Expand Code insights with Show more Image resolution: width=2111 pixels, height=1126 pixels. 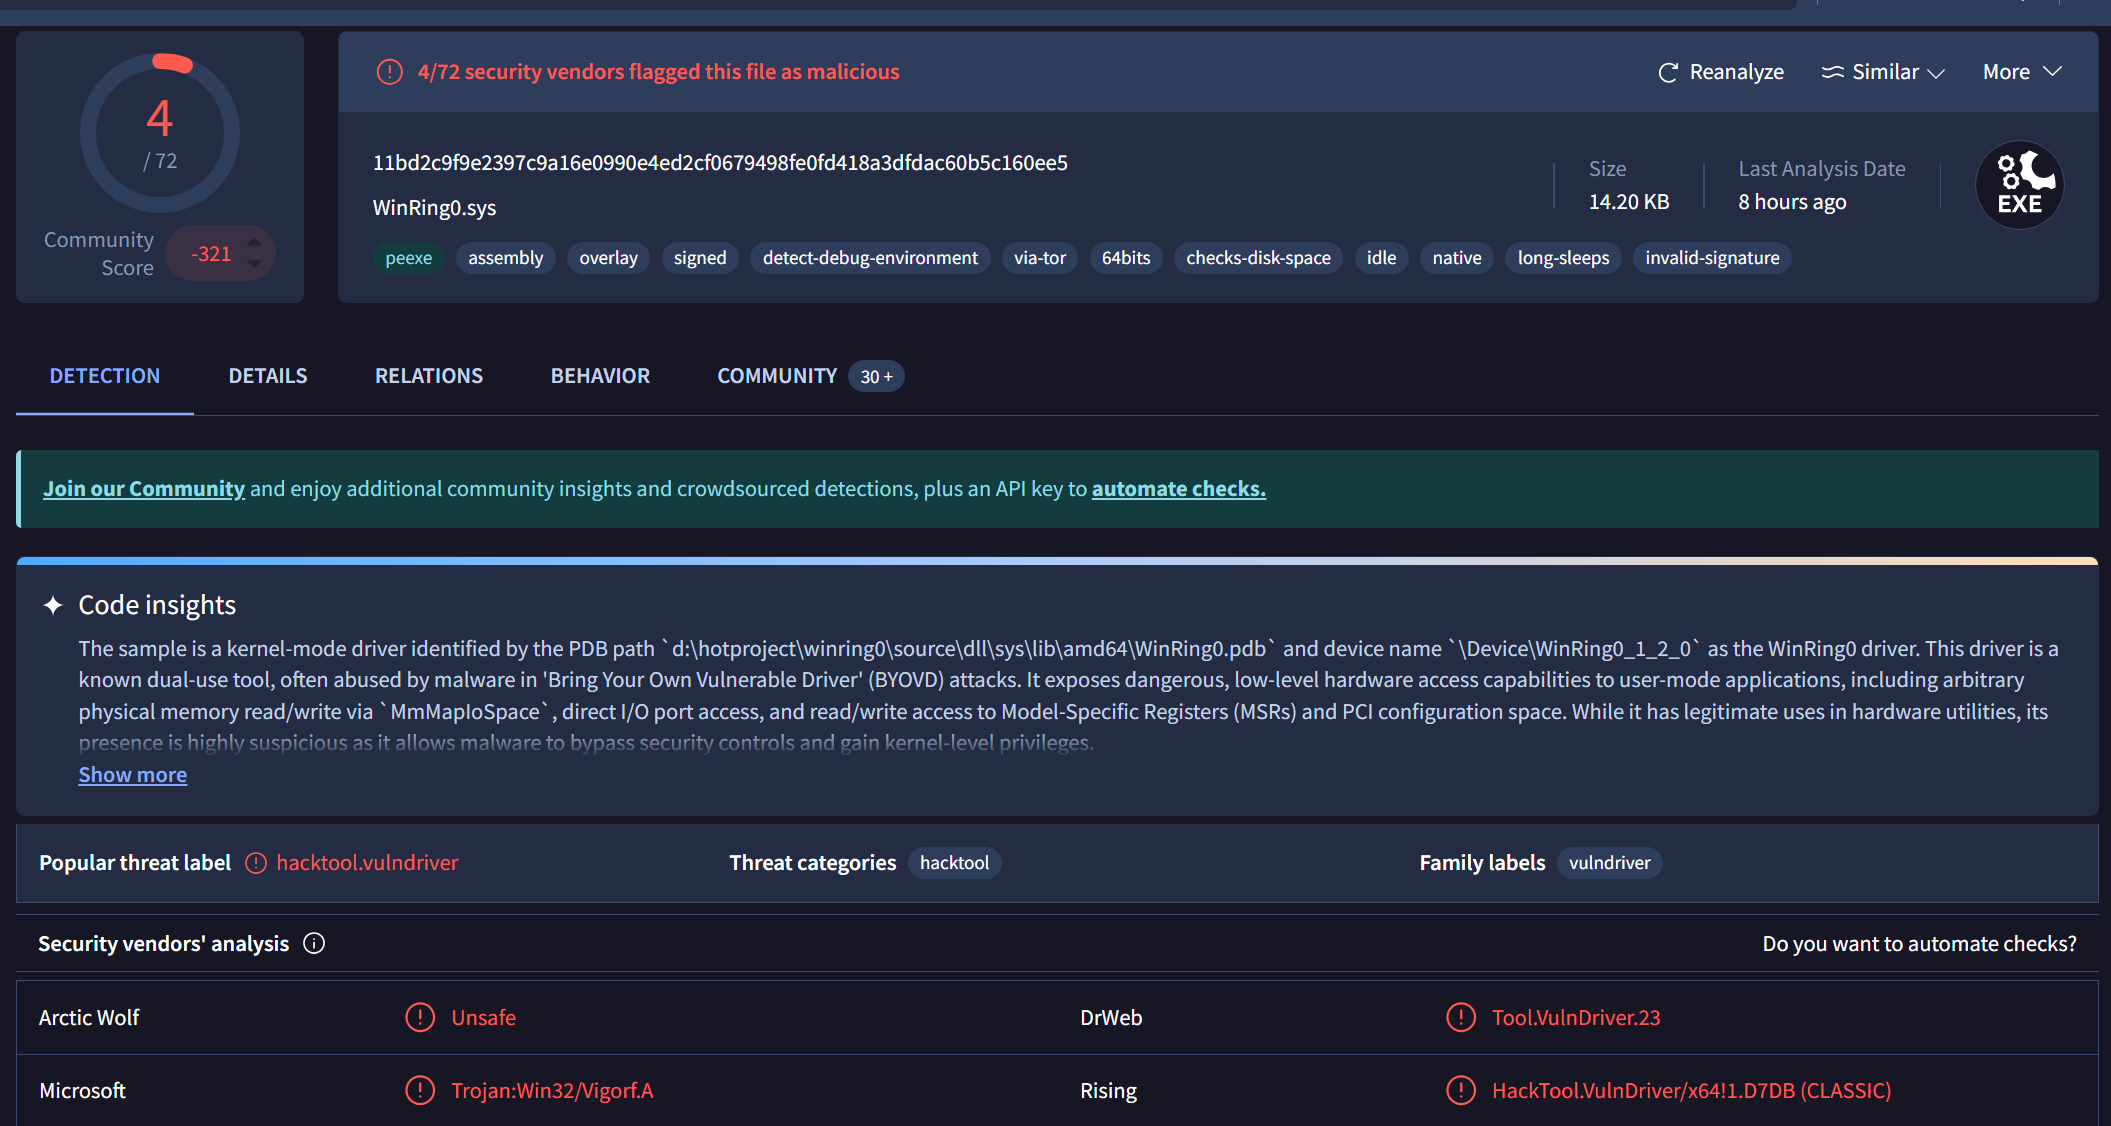pyautogui.click(x=133, y=775)
